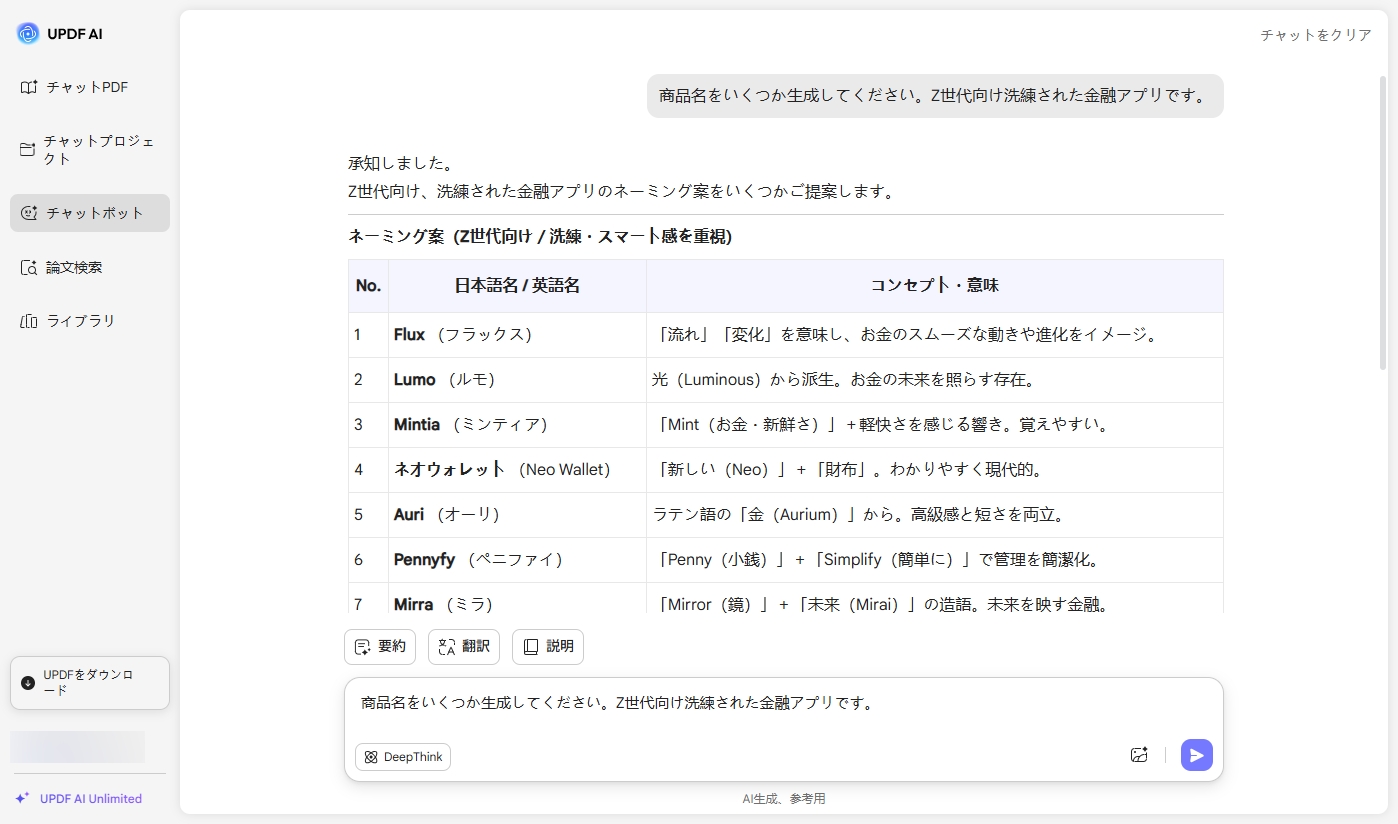Click the チャットPDF book icon

pos(29,87)
